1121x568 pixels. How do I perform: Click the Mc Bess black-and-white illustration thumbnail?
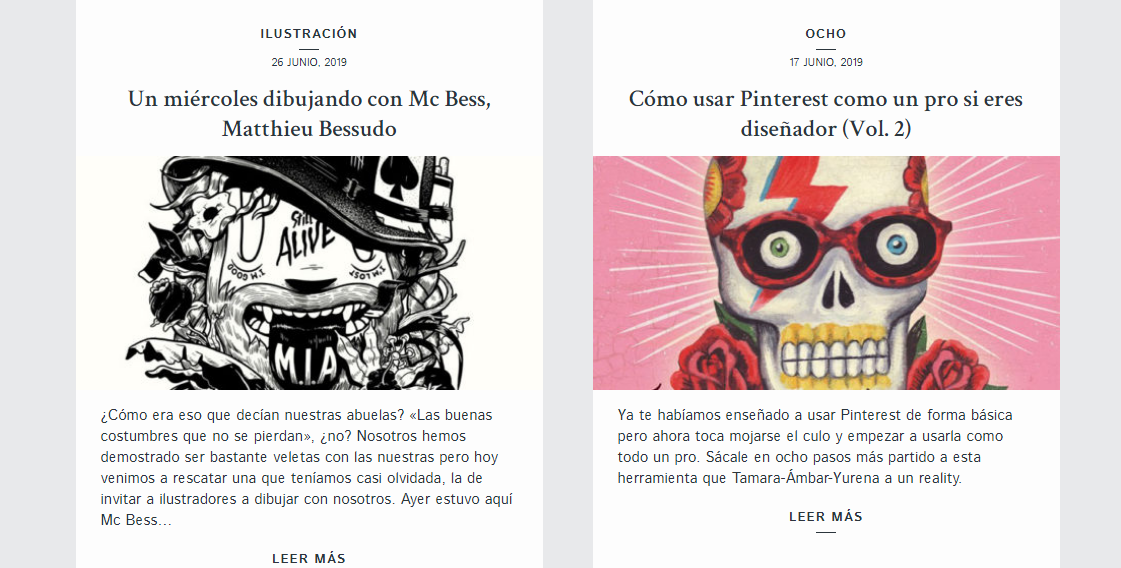[x=309, y=273]
